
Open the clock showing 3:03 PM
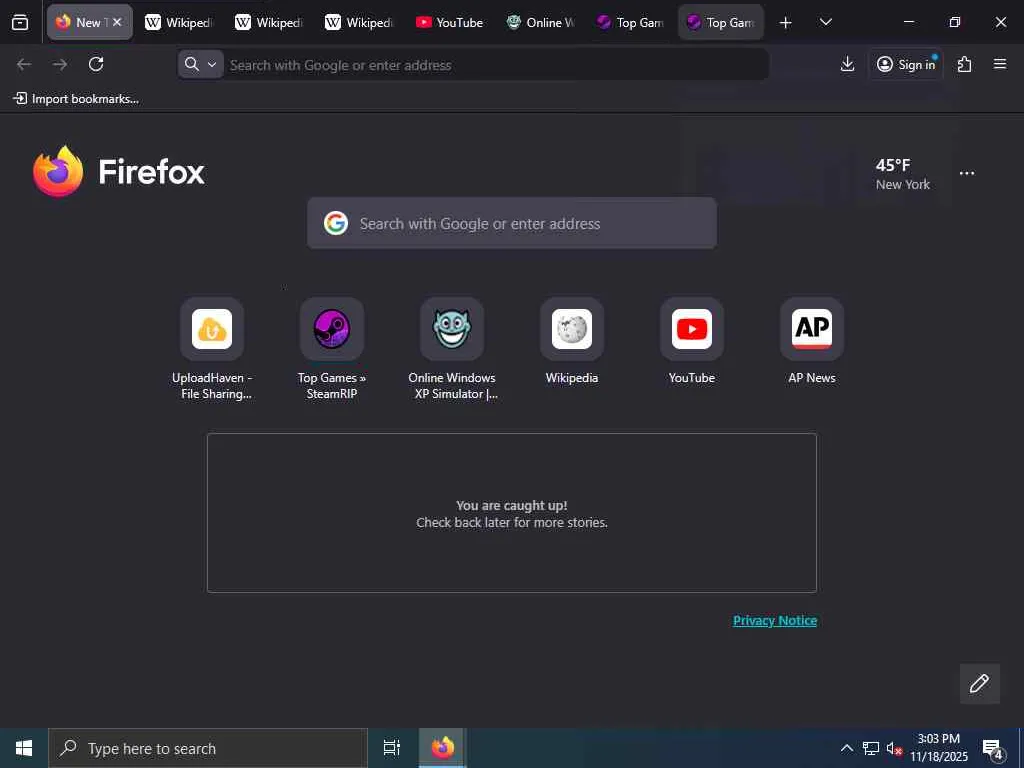(939, 748)
